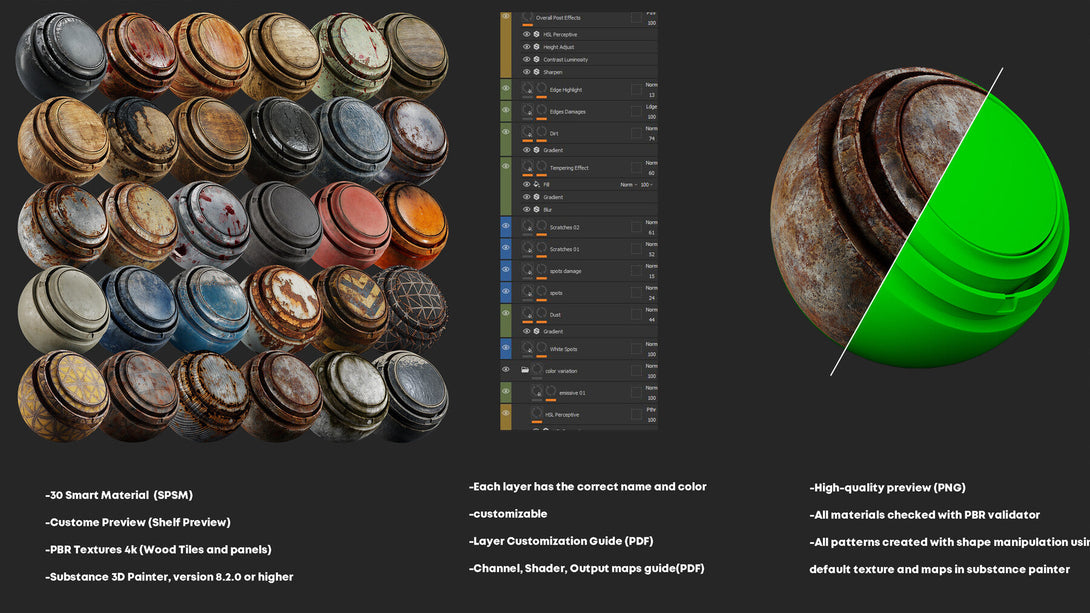
Task: Open the bottom HSL Perceptive layer's Pthr blending mode
Action: [651, 410]
